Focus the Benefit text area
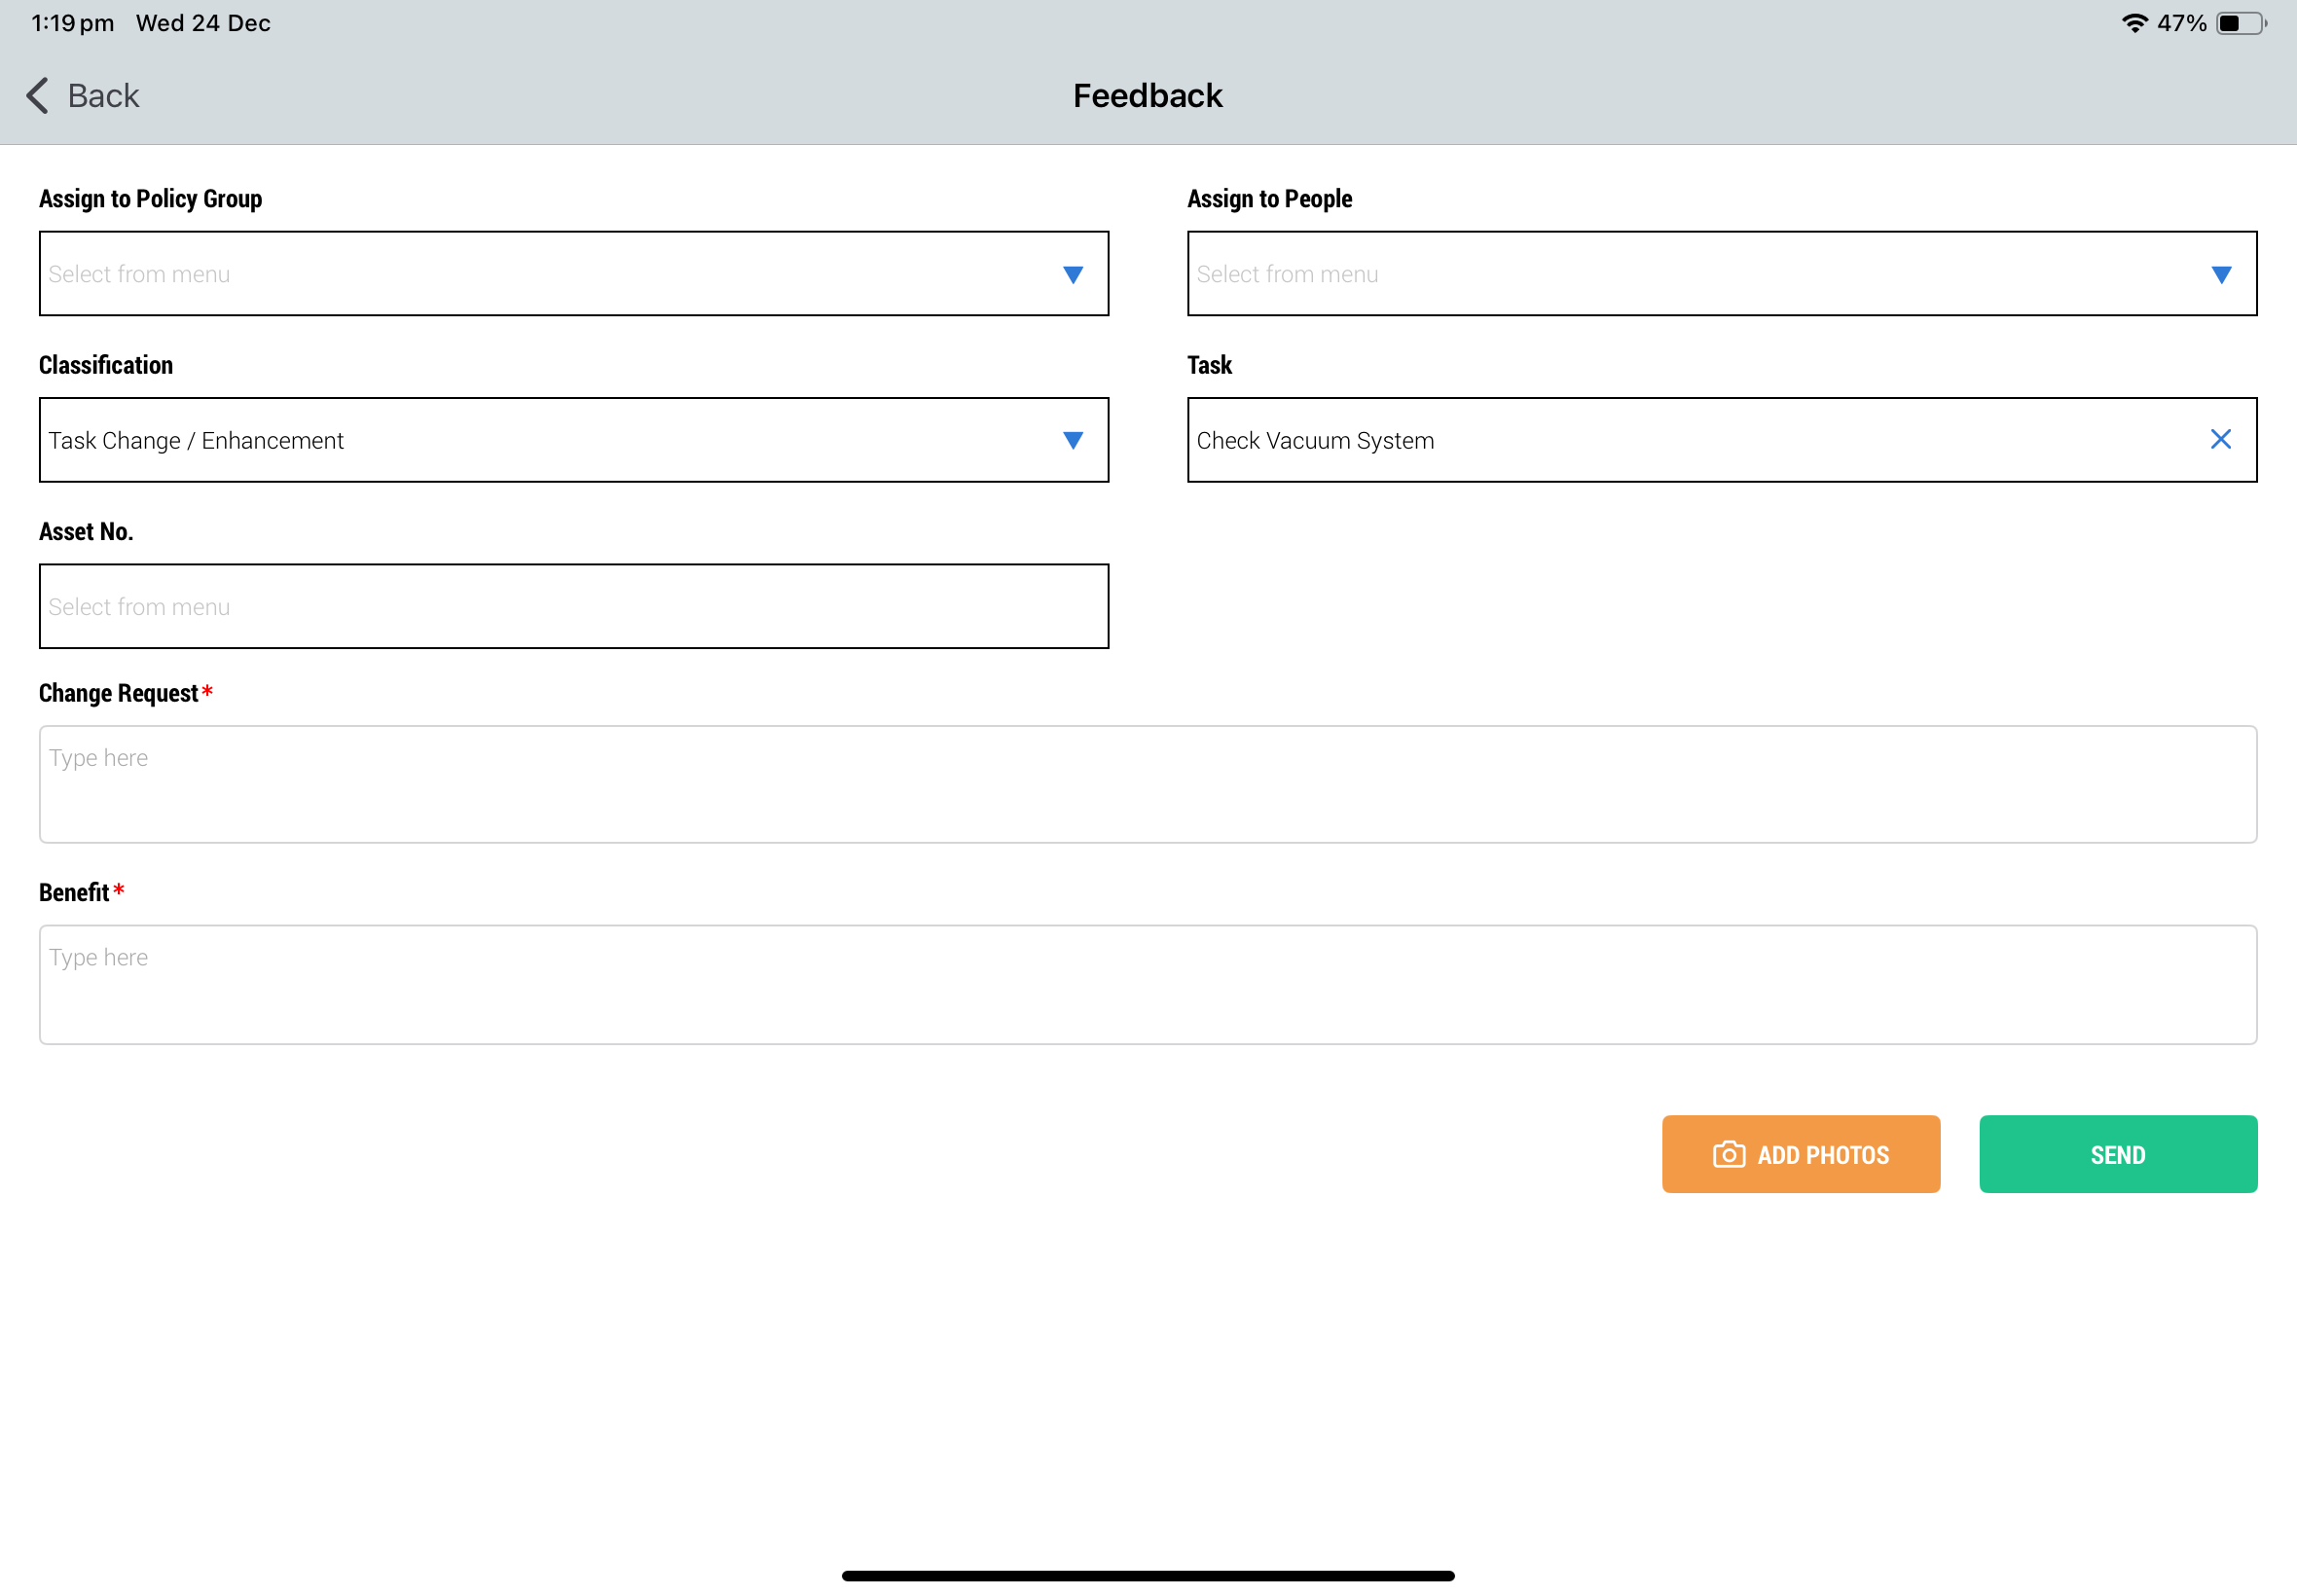The height and width of the screenshot is (1596, 2297). click(1147, 985)
